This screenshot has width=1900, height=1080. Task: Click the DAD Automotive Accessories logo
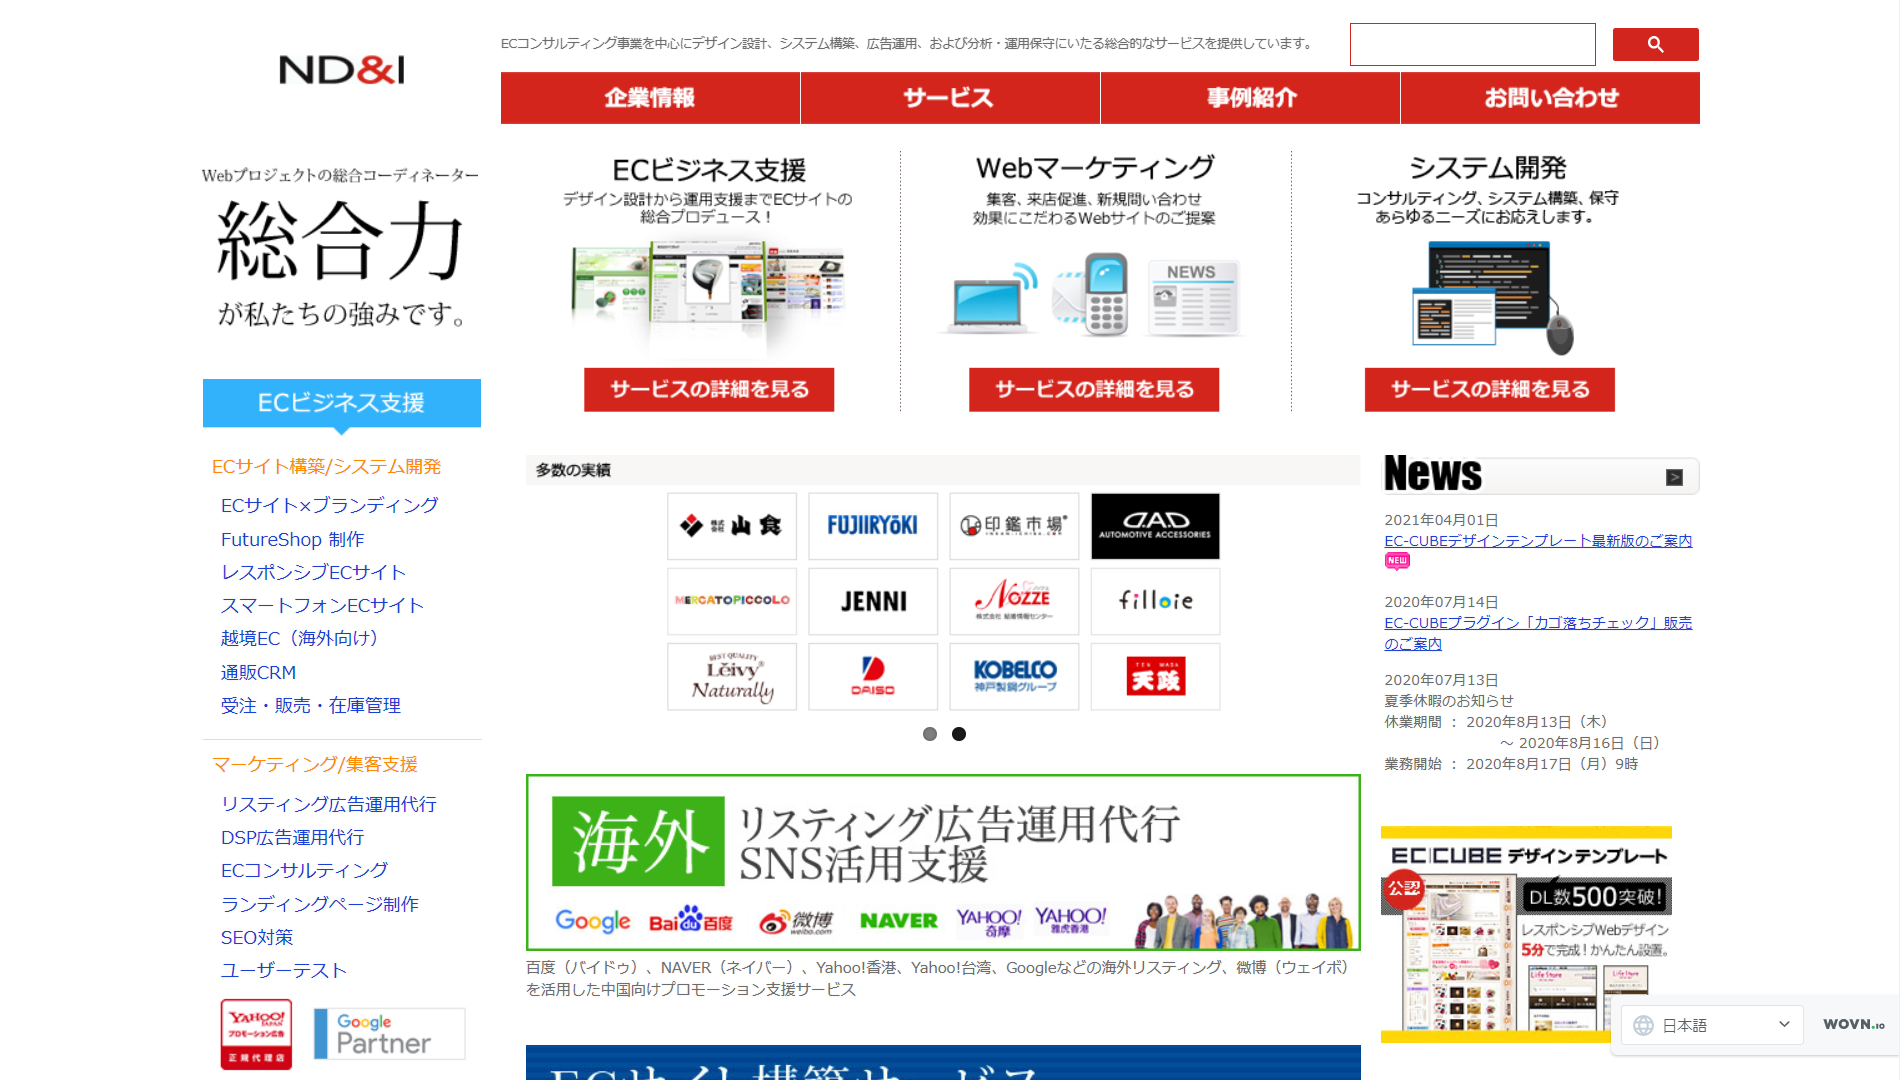point(1155,526)
